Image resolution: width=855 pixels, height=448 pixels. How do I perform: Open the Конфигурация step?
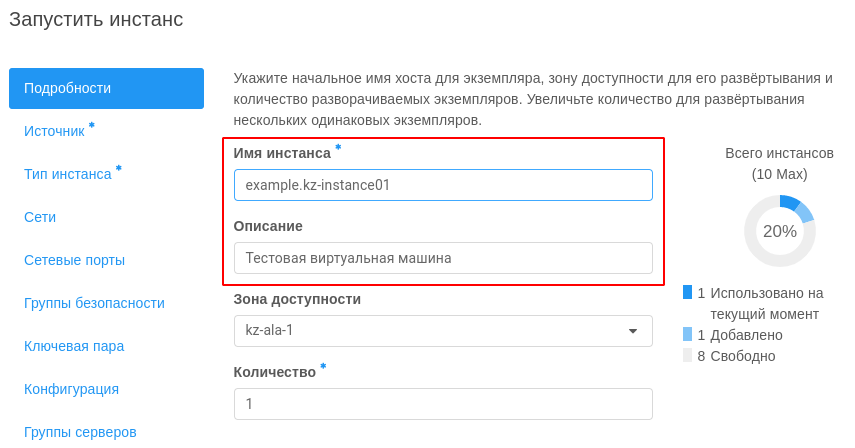click(71, 390)
